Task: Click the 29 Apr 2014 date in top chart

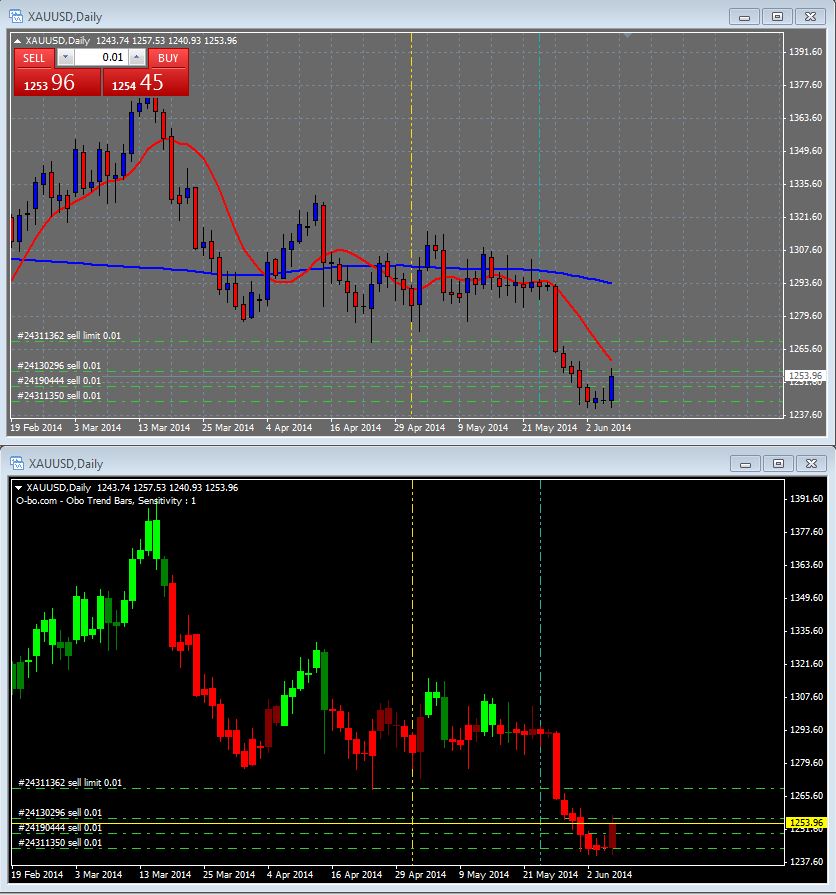Action: click(419, 427)
